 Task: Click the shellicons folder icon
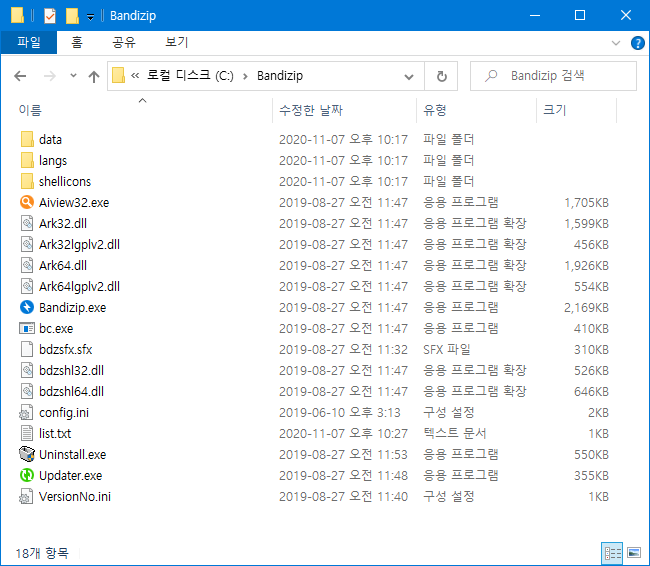pos(27,181)
